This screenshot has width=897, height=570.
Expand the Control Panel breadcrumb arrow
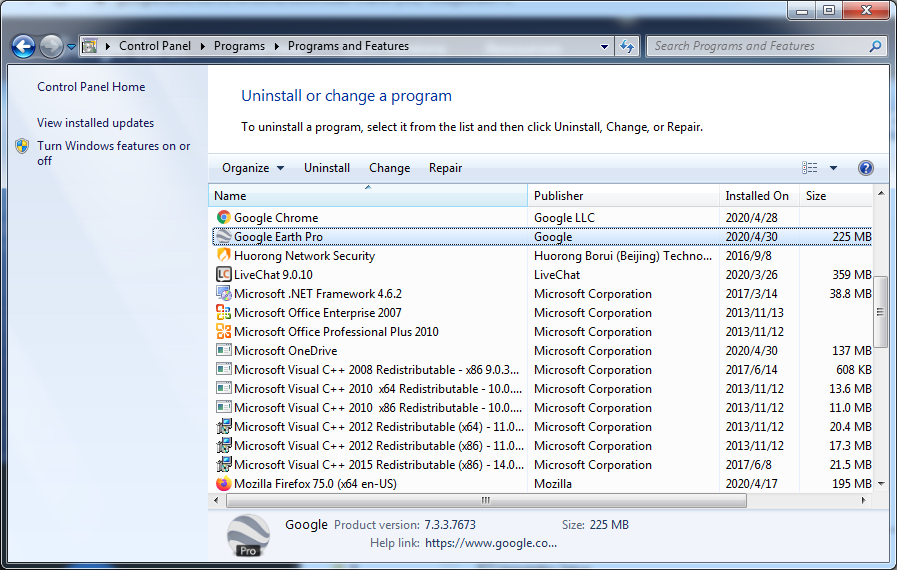(203, 46)
